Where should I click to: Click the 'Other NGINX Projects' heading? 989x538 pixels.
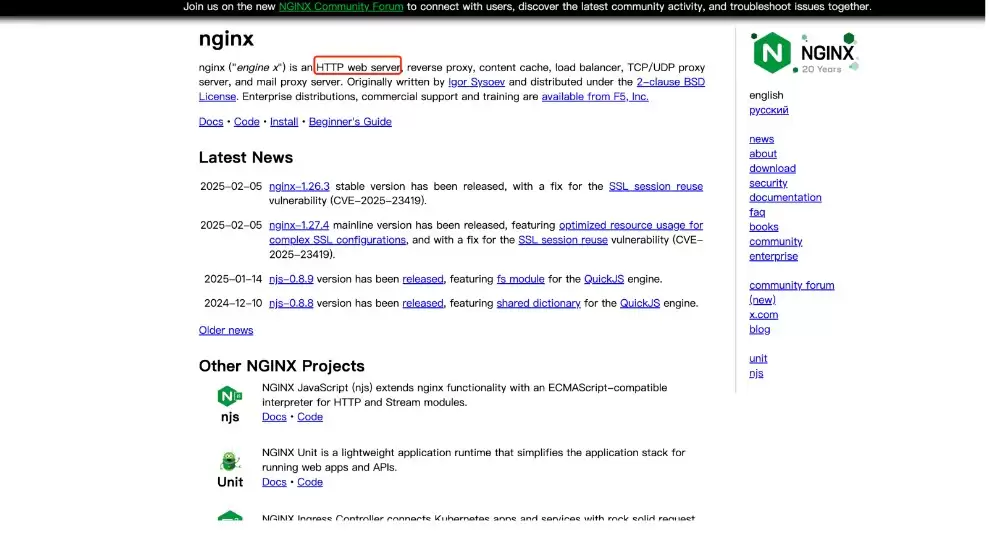point(281,366)
